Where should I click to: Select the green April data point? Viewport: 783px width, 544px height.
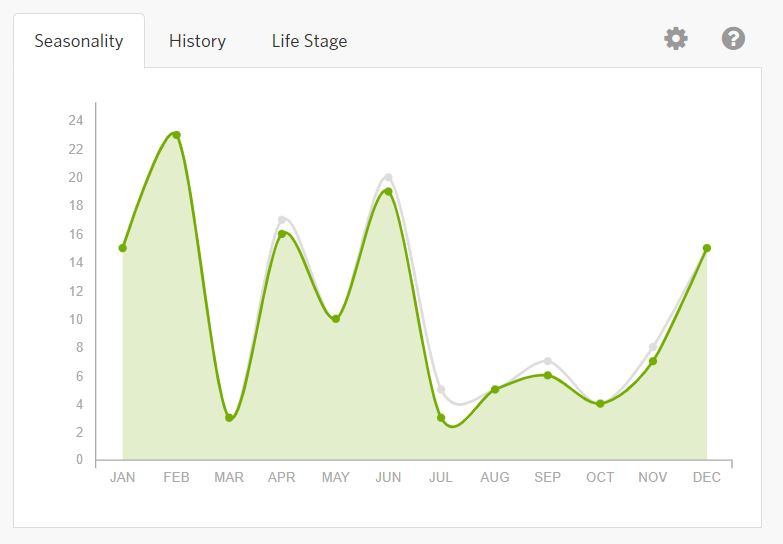[x=282, y=234]
